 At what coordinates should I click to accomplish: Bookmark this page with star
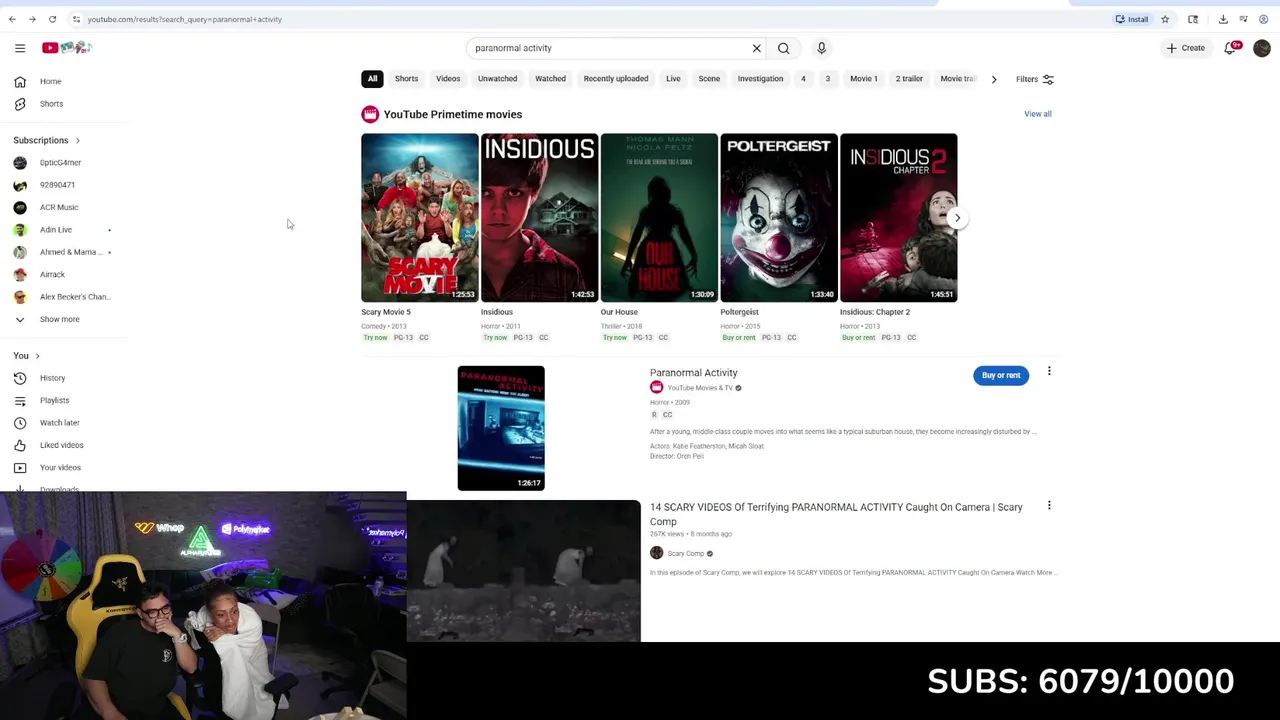(1165, 19)
